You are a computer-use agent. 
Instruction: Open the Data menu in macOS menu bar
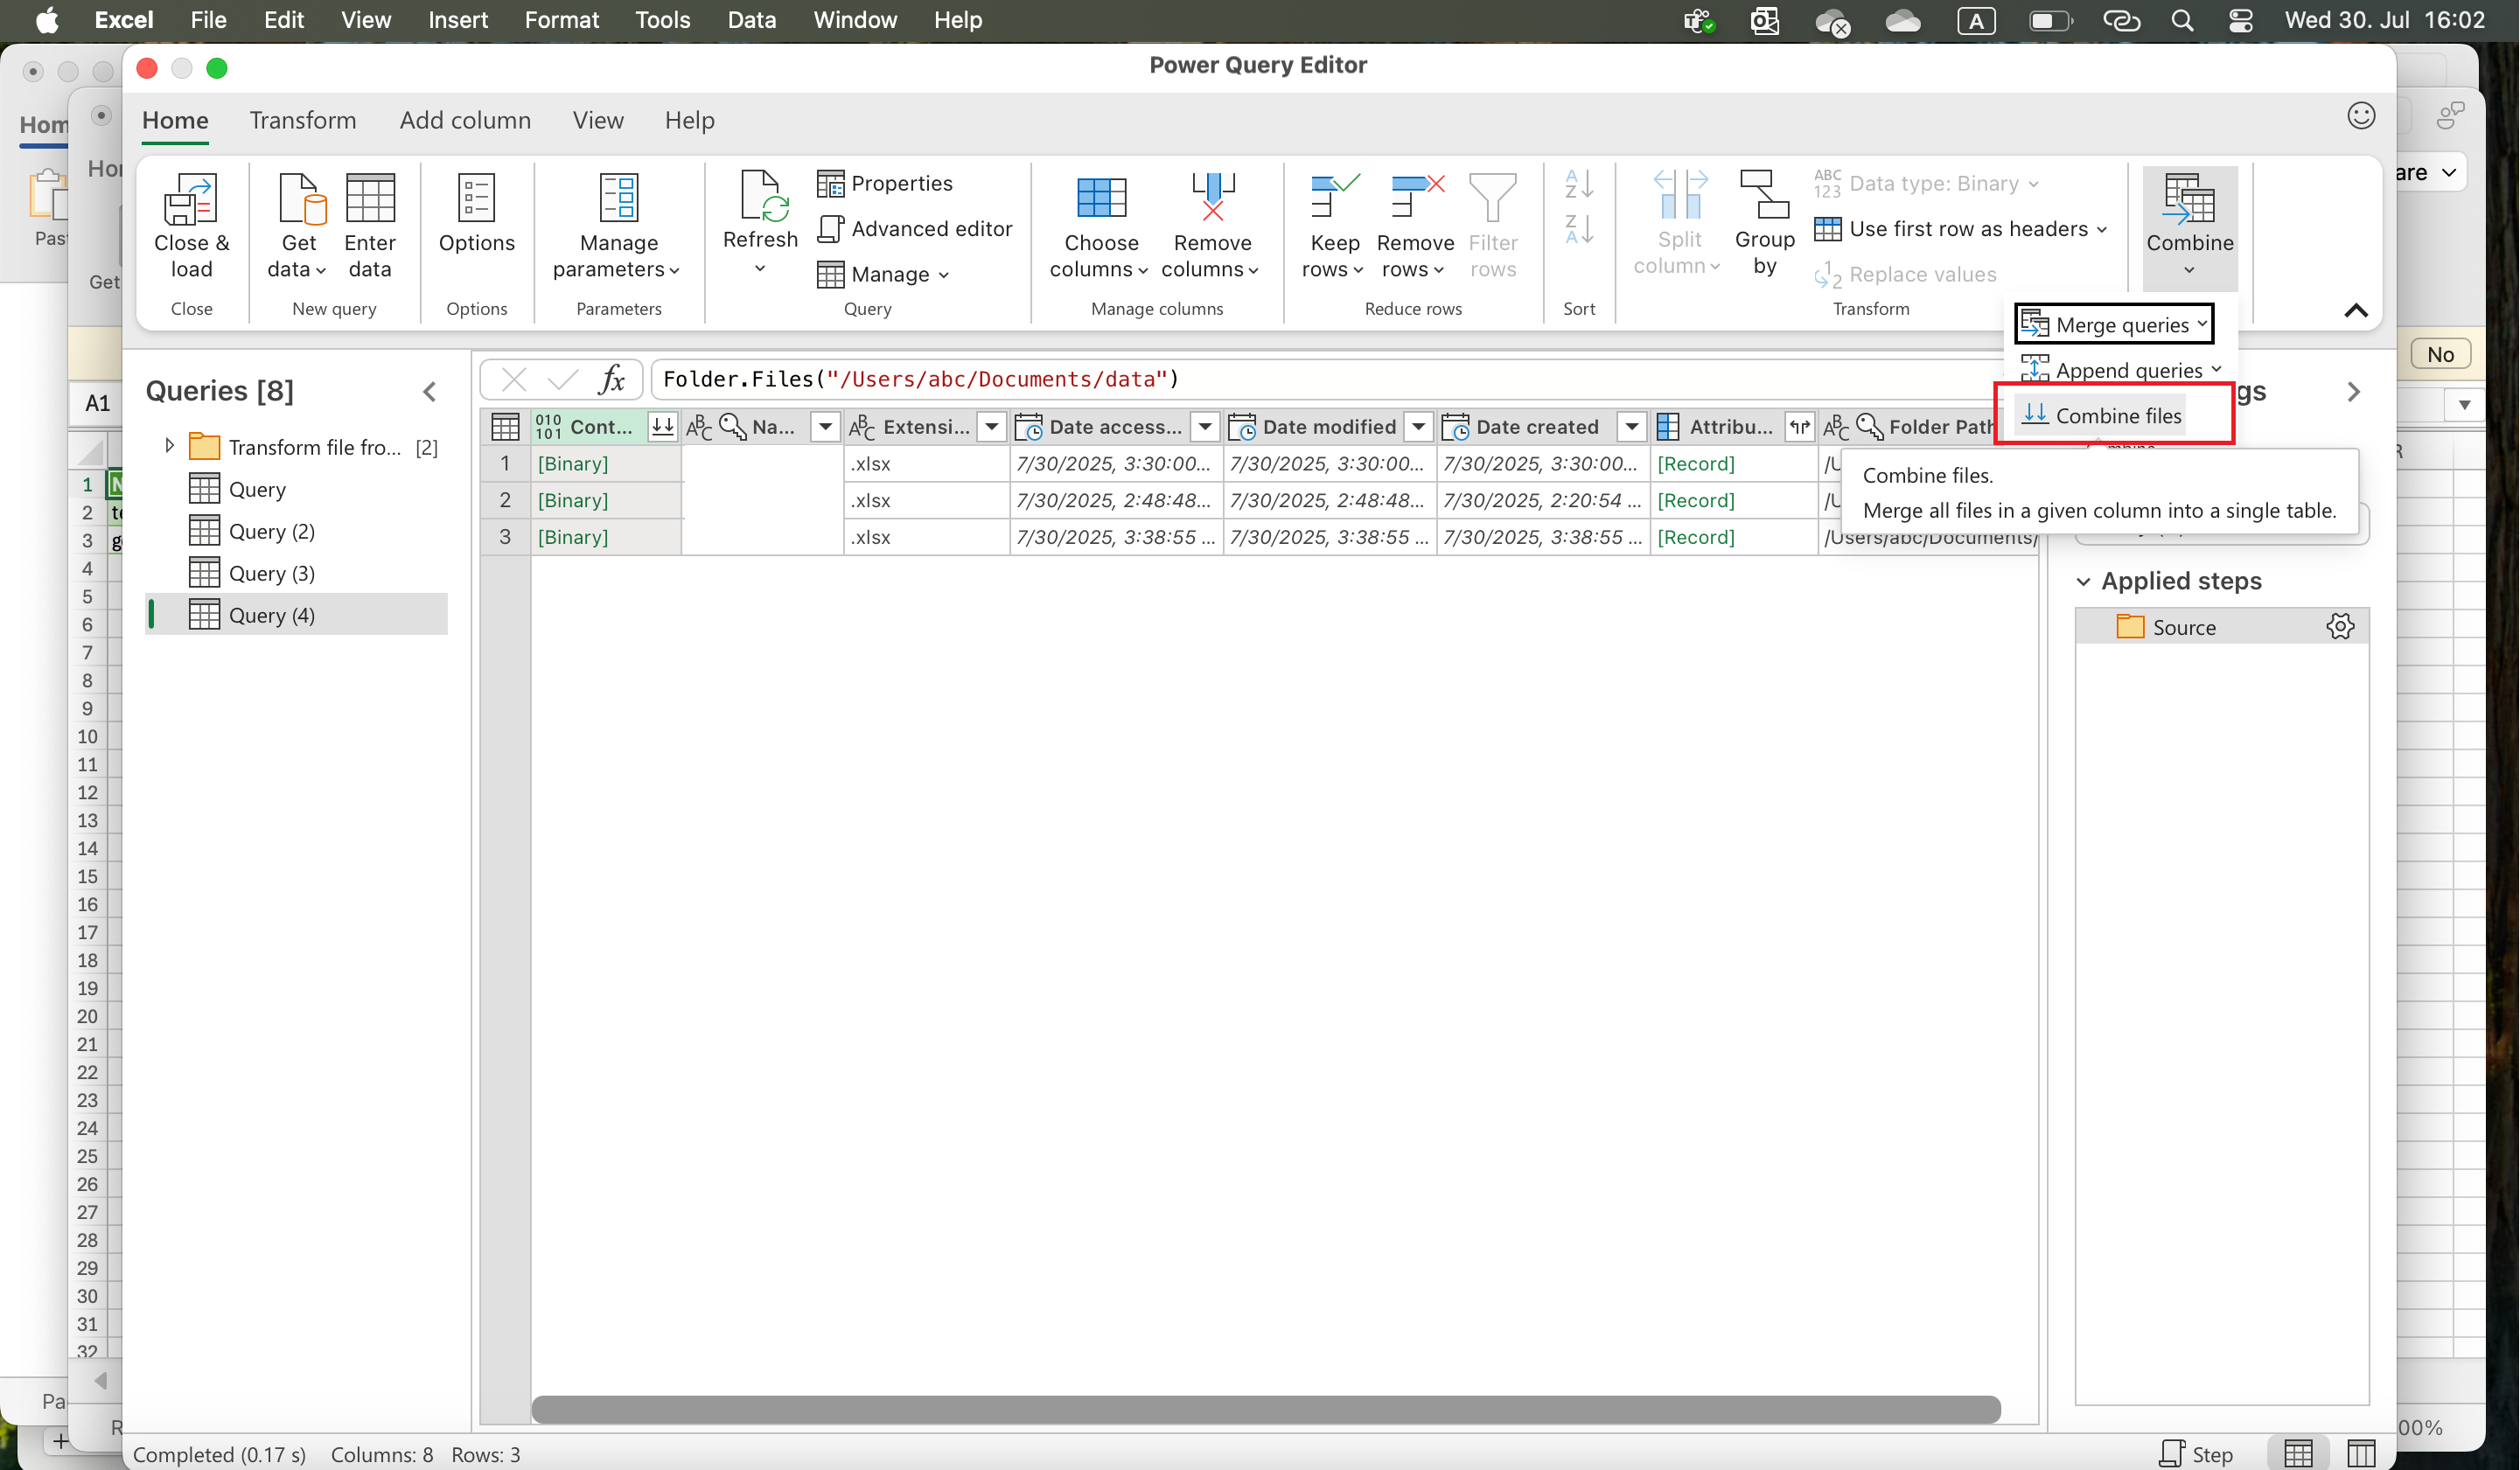[751, 20]
